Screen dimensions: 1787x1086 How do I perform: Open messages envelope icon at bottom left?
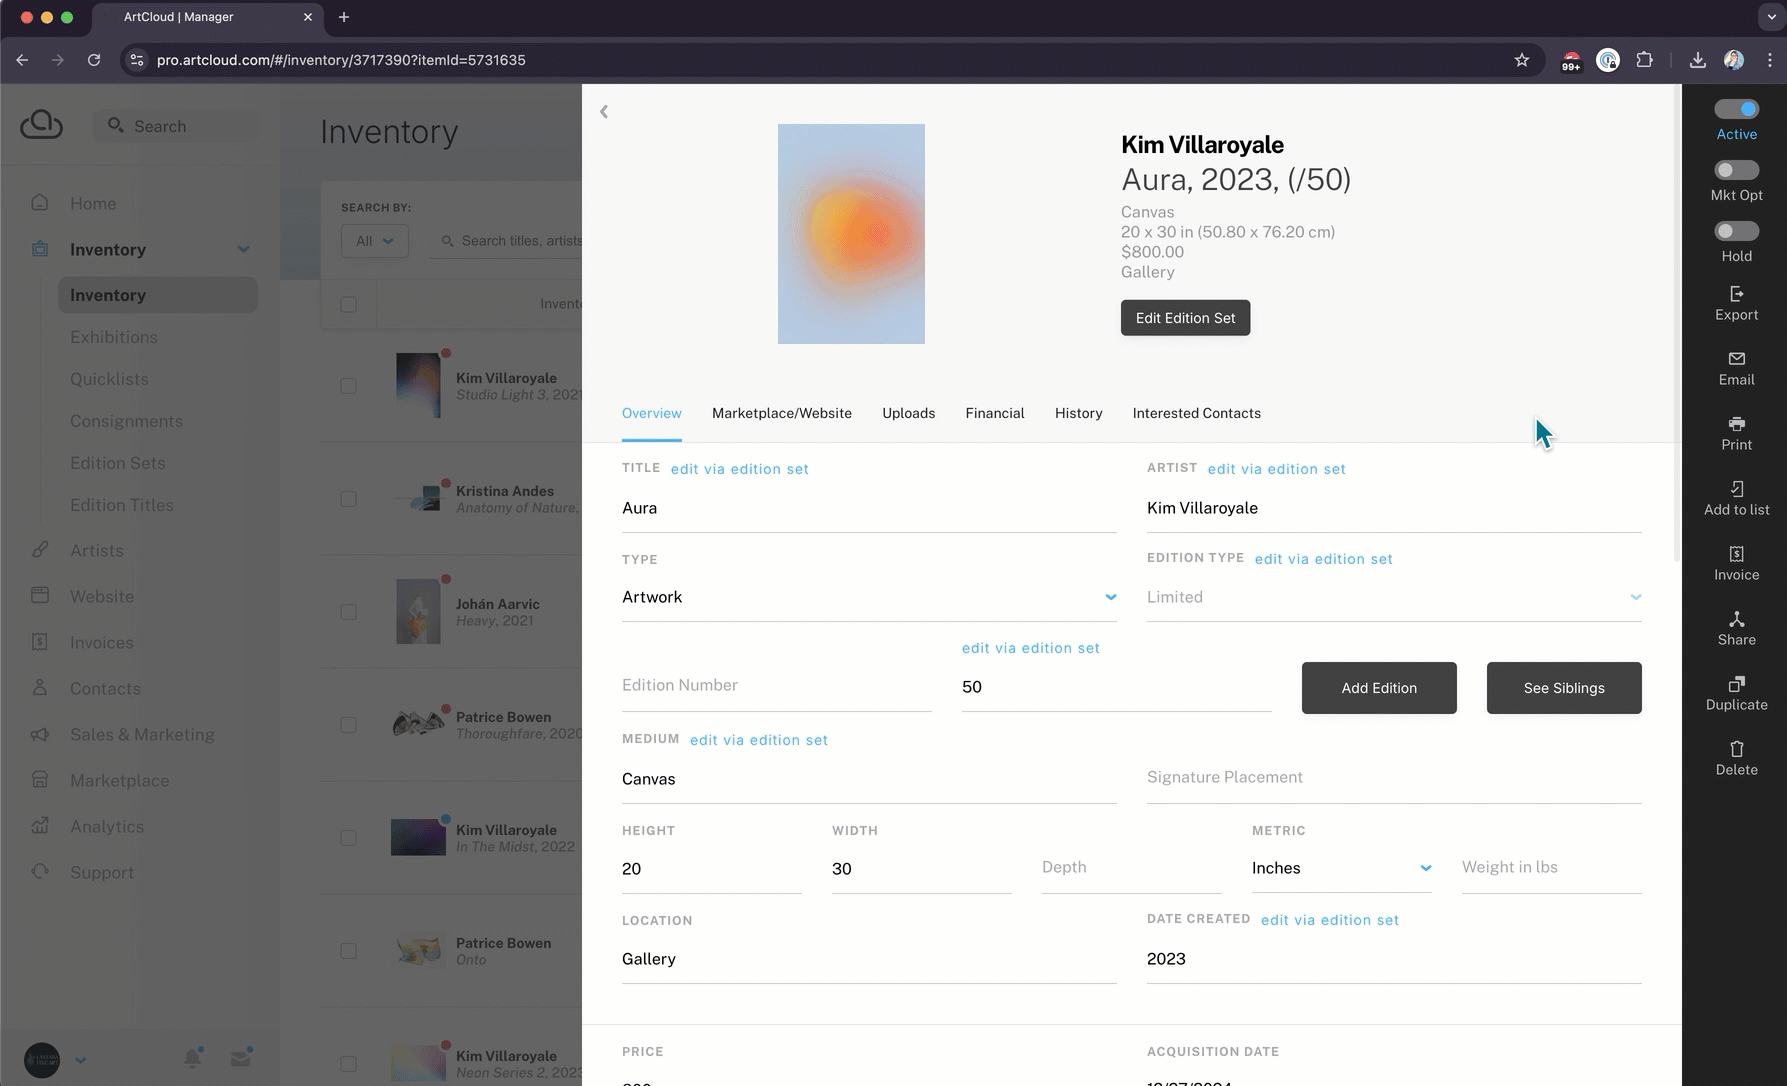coord(241,1058)
